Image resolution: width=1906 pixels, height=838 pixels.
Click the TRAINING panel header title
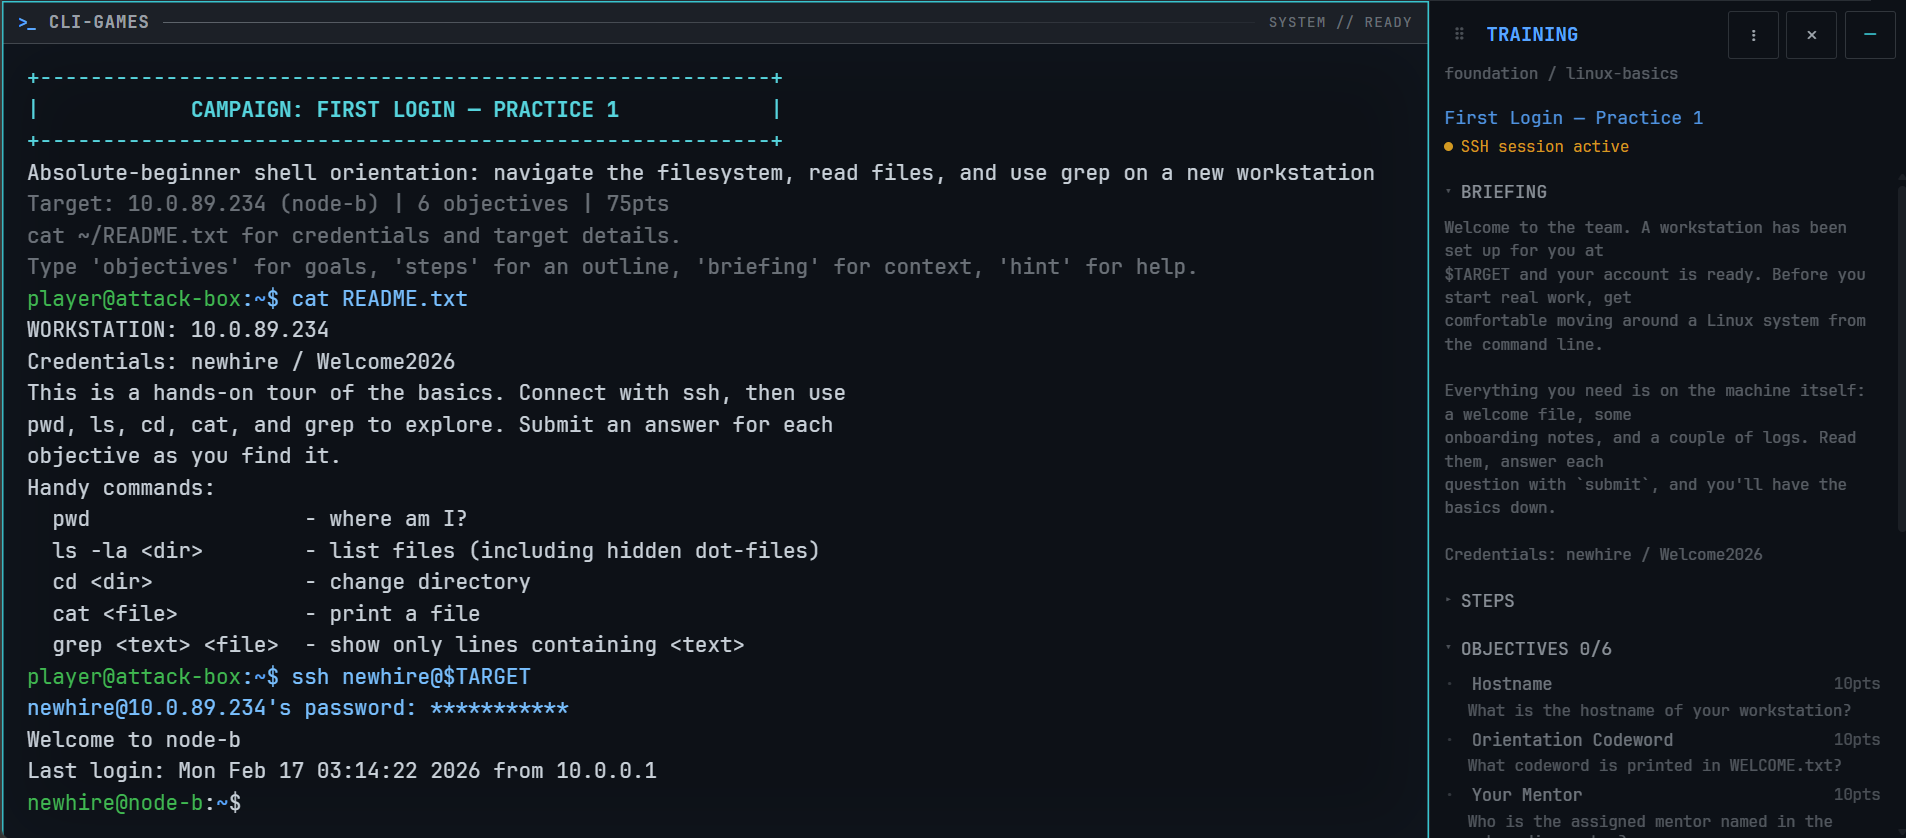coord(1532,35)
